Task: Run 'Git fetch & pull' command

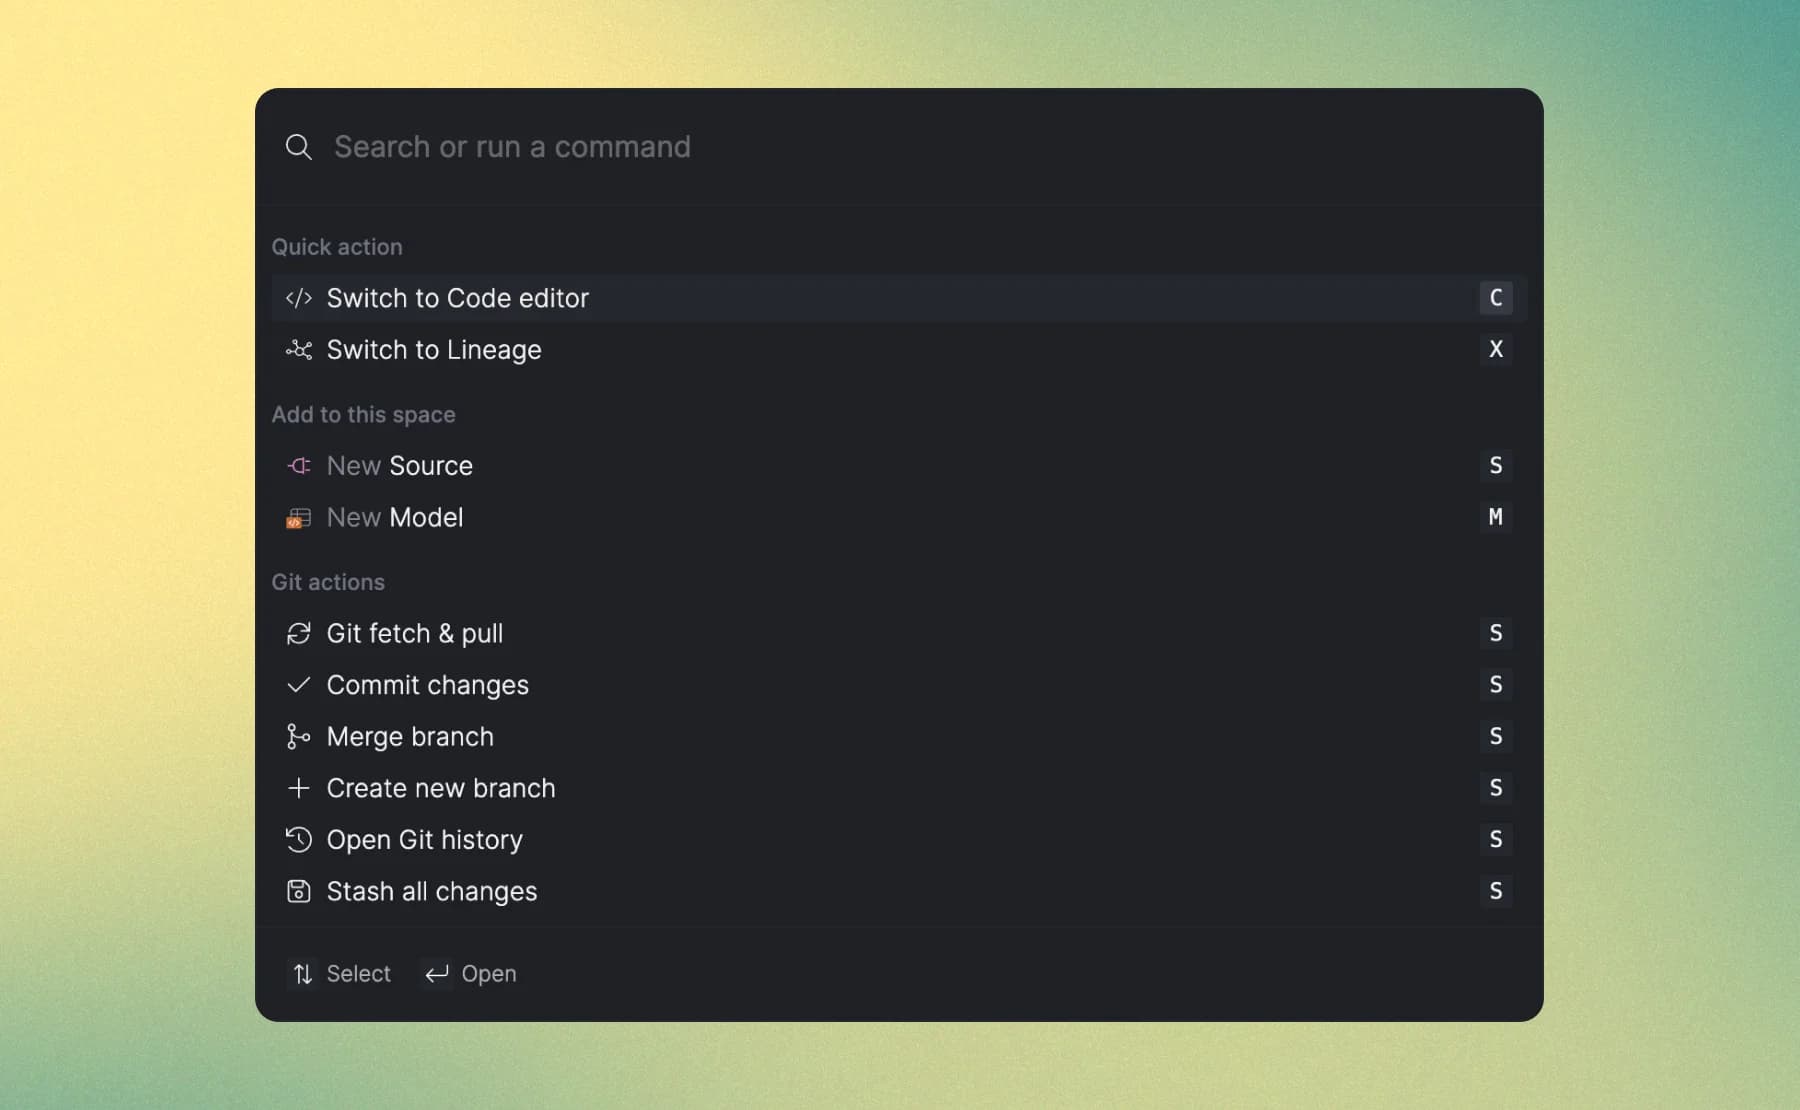Action: [x=899, y=634]
